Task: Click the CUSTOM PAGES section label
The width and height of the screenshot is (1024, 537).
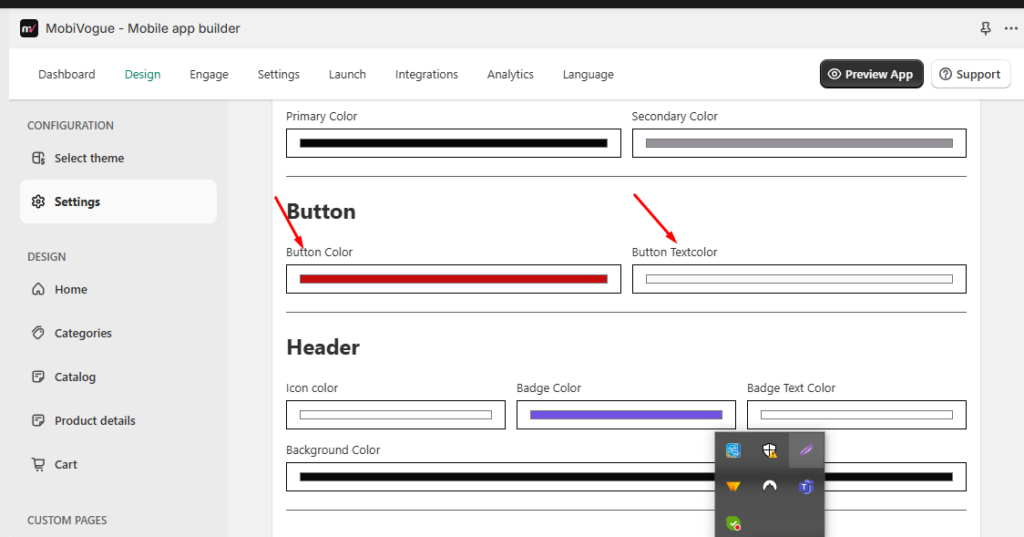Action: coord(67,521)
